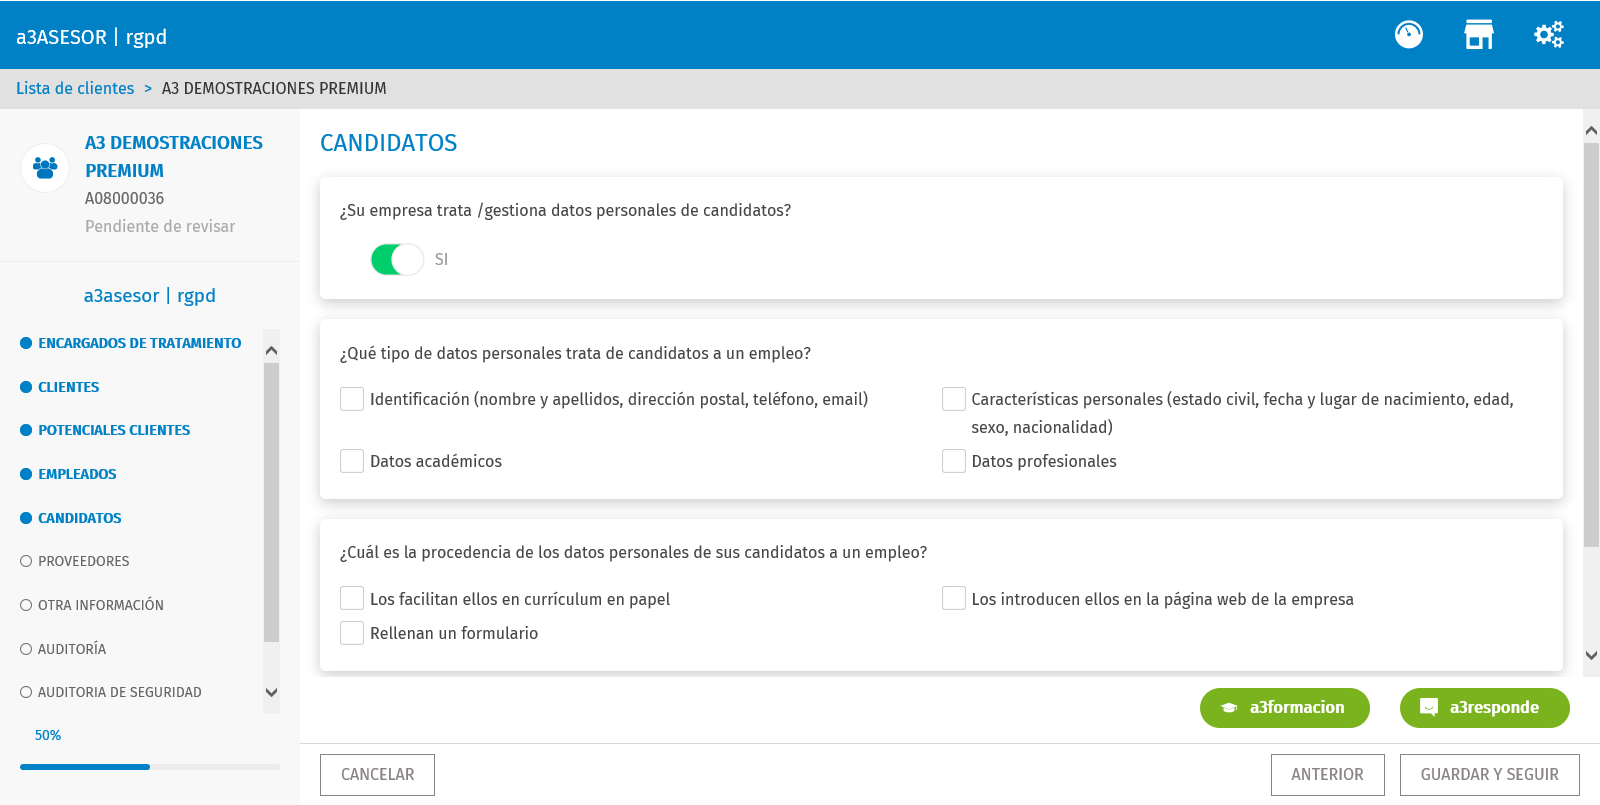Click the Anterior button
Viewport: 1600px width, 805px height.
pos(1327,775)
